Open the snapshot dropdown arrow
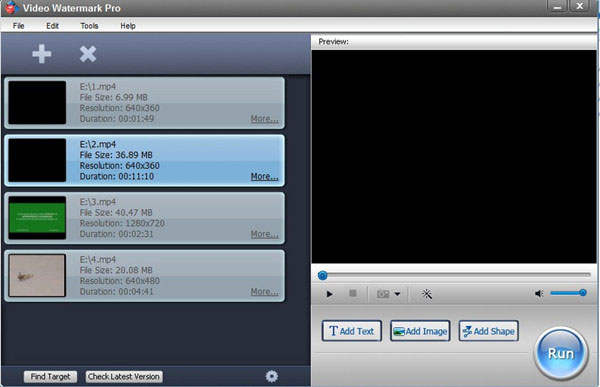600x387 pixels. pyautogui.click(x=398, y=294)
